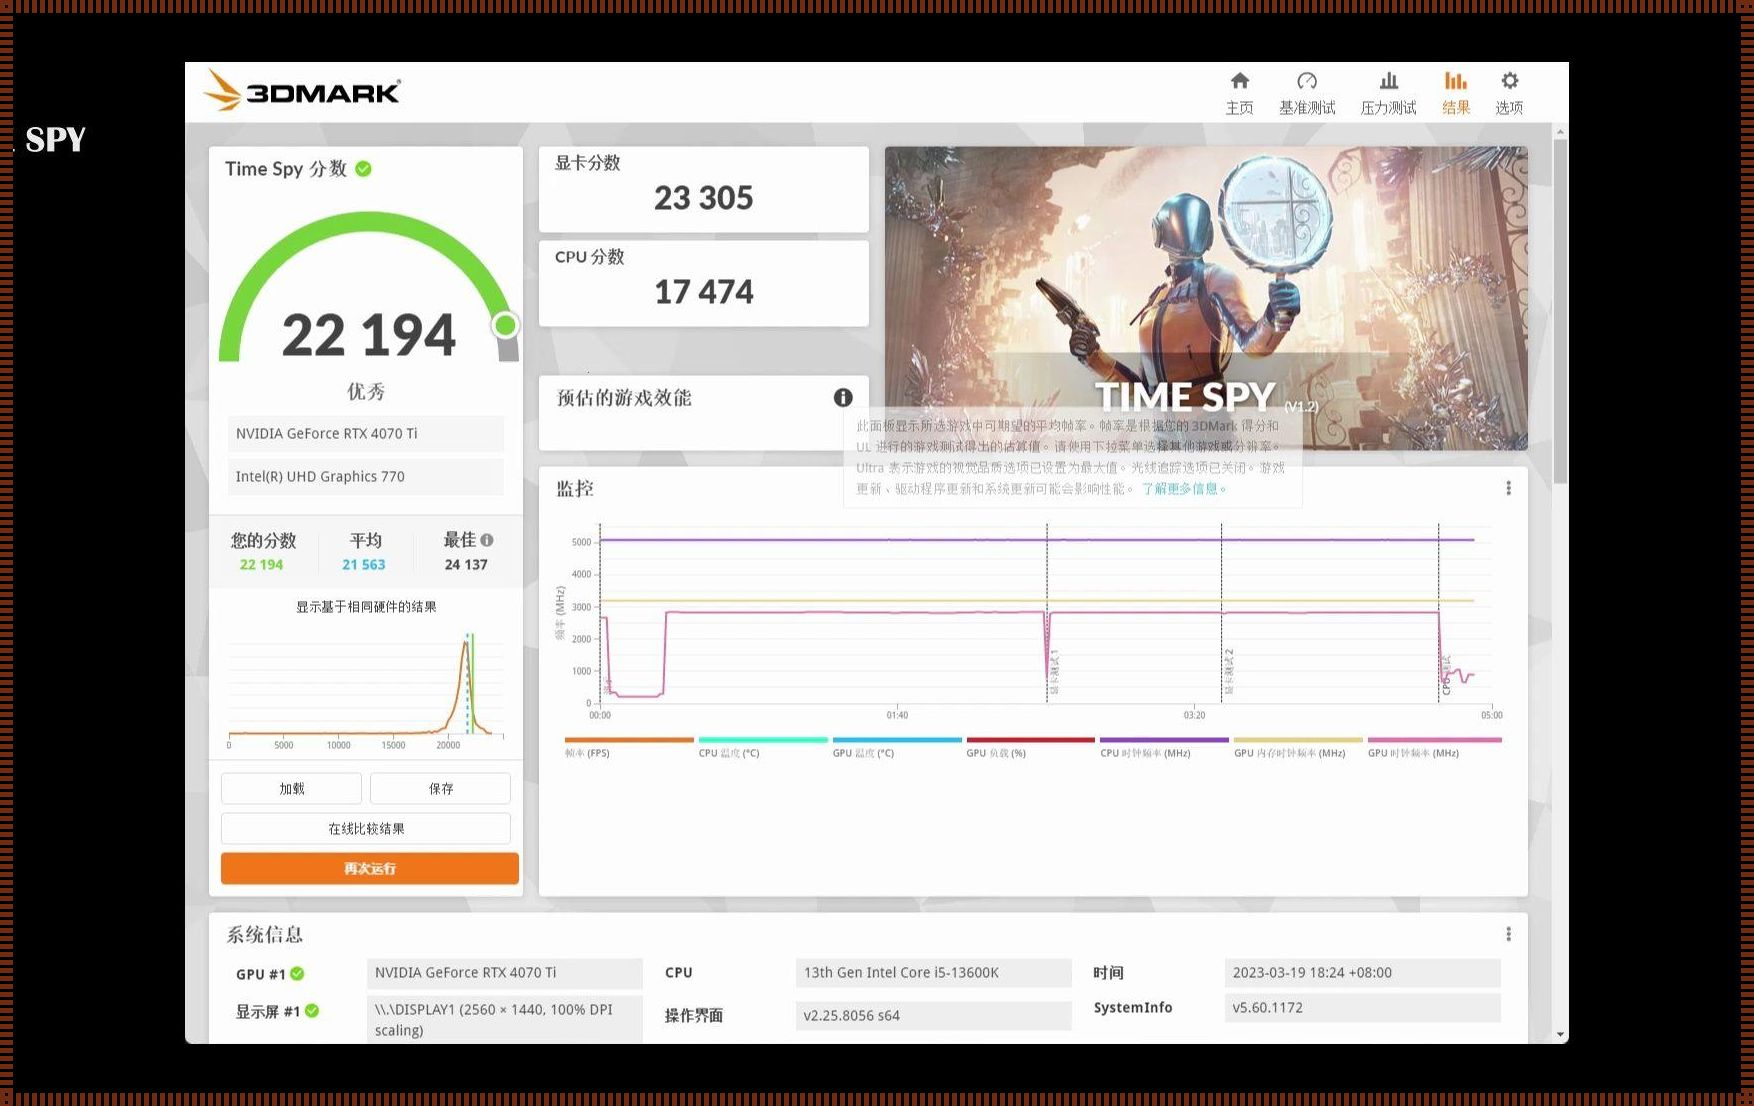Click the 显卡测试 1 marker in graph

click(1054, 672)
